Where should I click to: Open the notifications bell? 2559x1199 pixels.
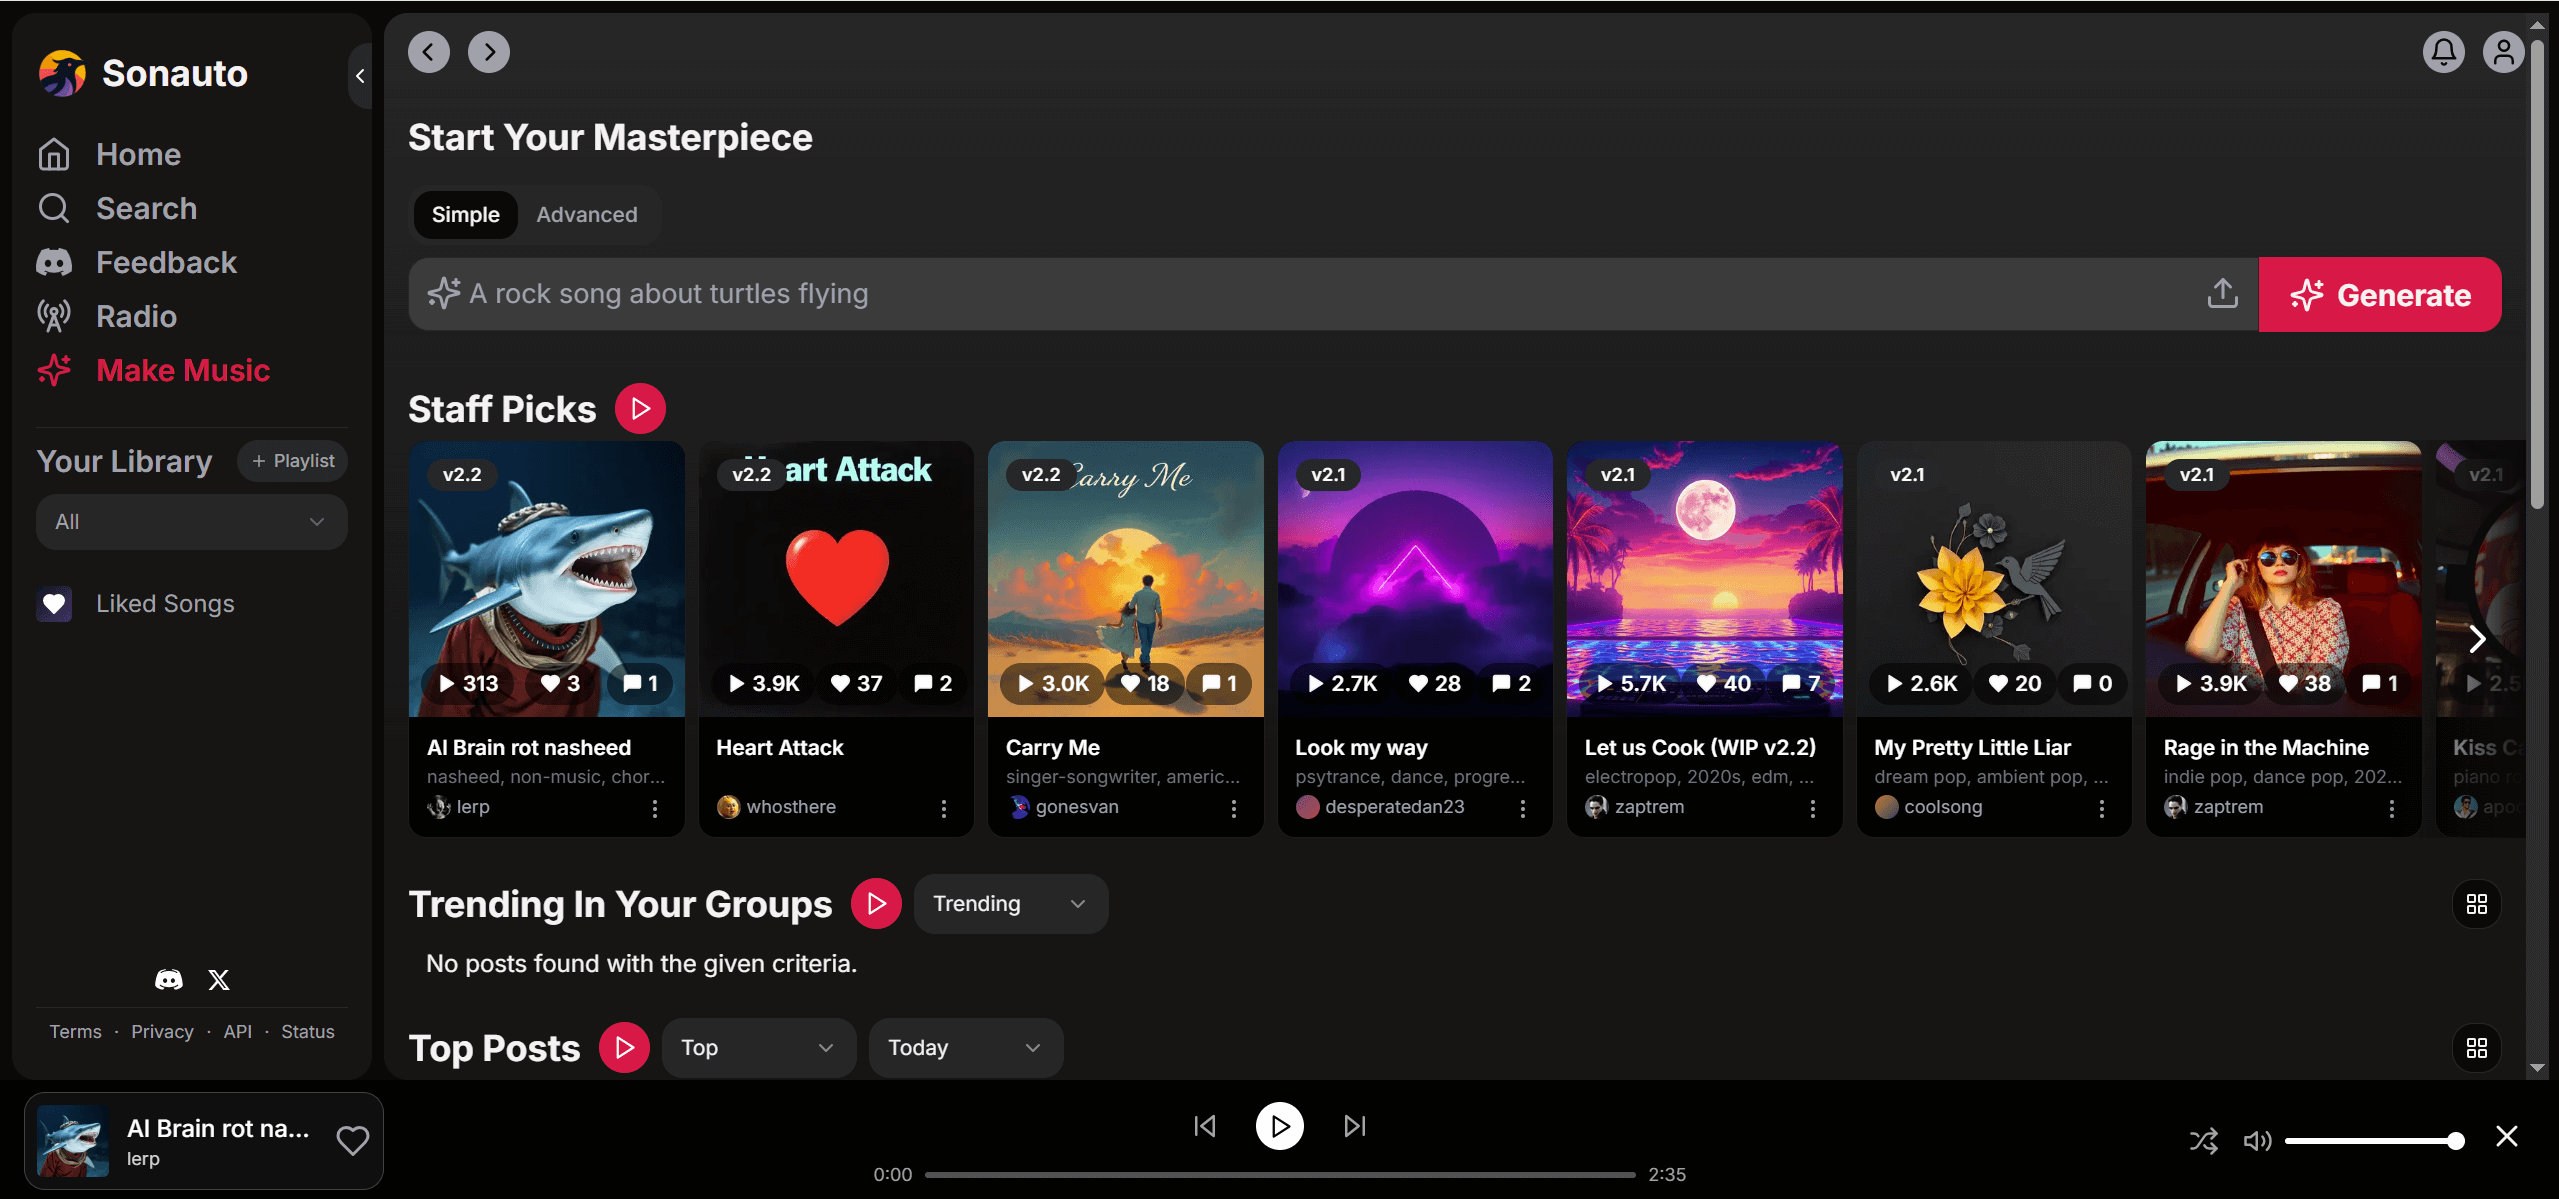pyautogui.click(x=2443, y=52)
